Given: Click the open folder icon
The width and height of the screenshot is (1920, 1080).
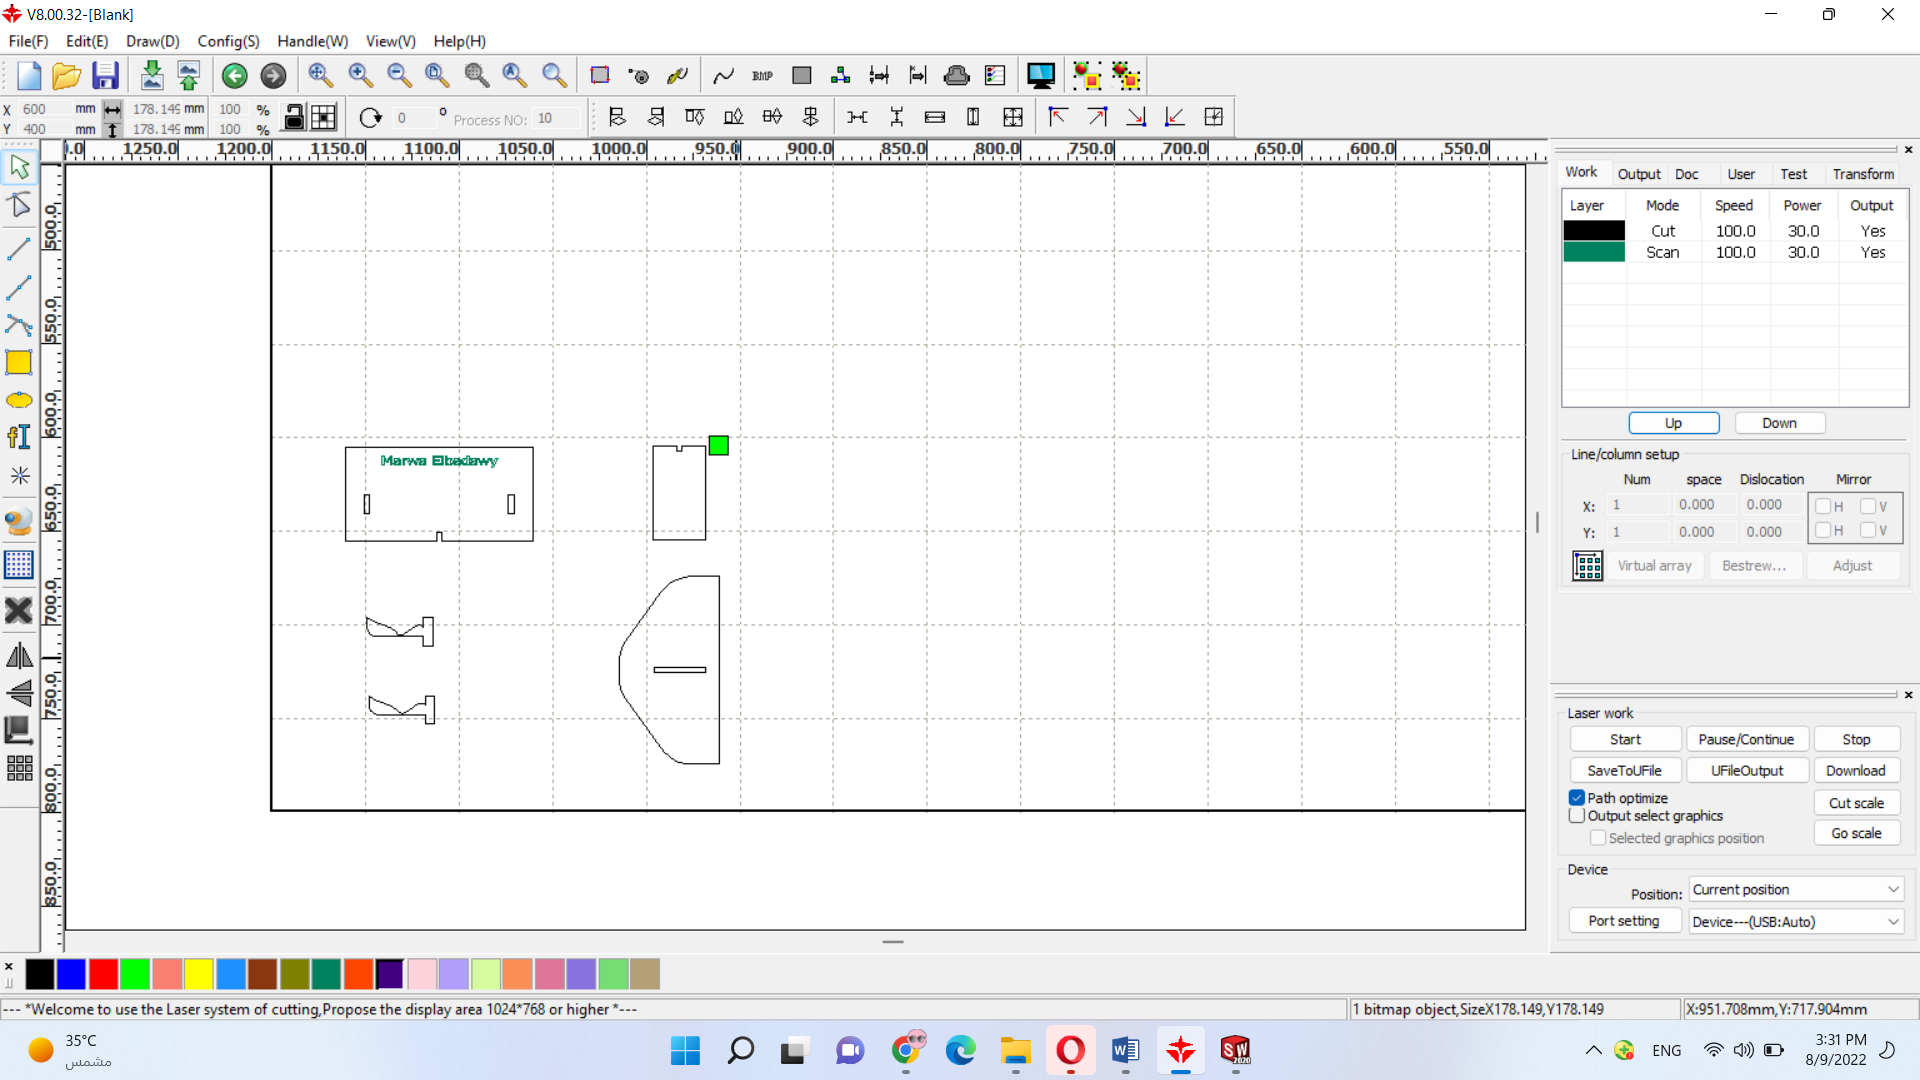Looking at the screenshot, I should click(66, 76).
